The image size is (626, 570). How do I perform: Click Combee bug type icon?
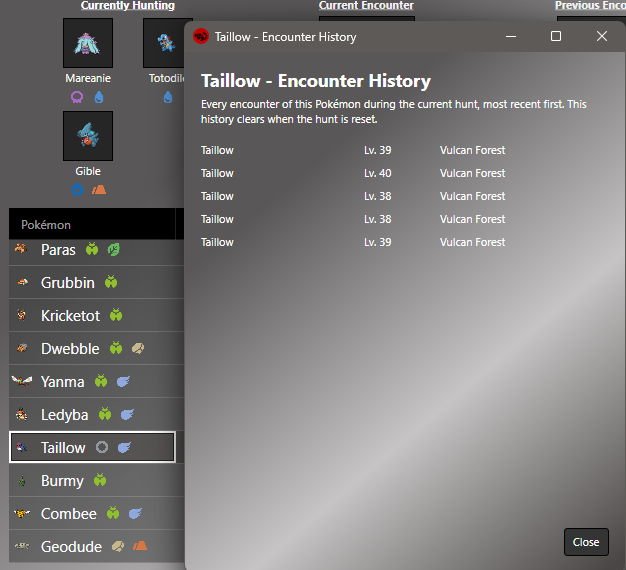tap(113, 513)
